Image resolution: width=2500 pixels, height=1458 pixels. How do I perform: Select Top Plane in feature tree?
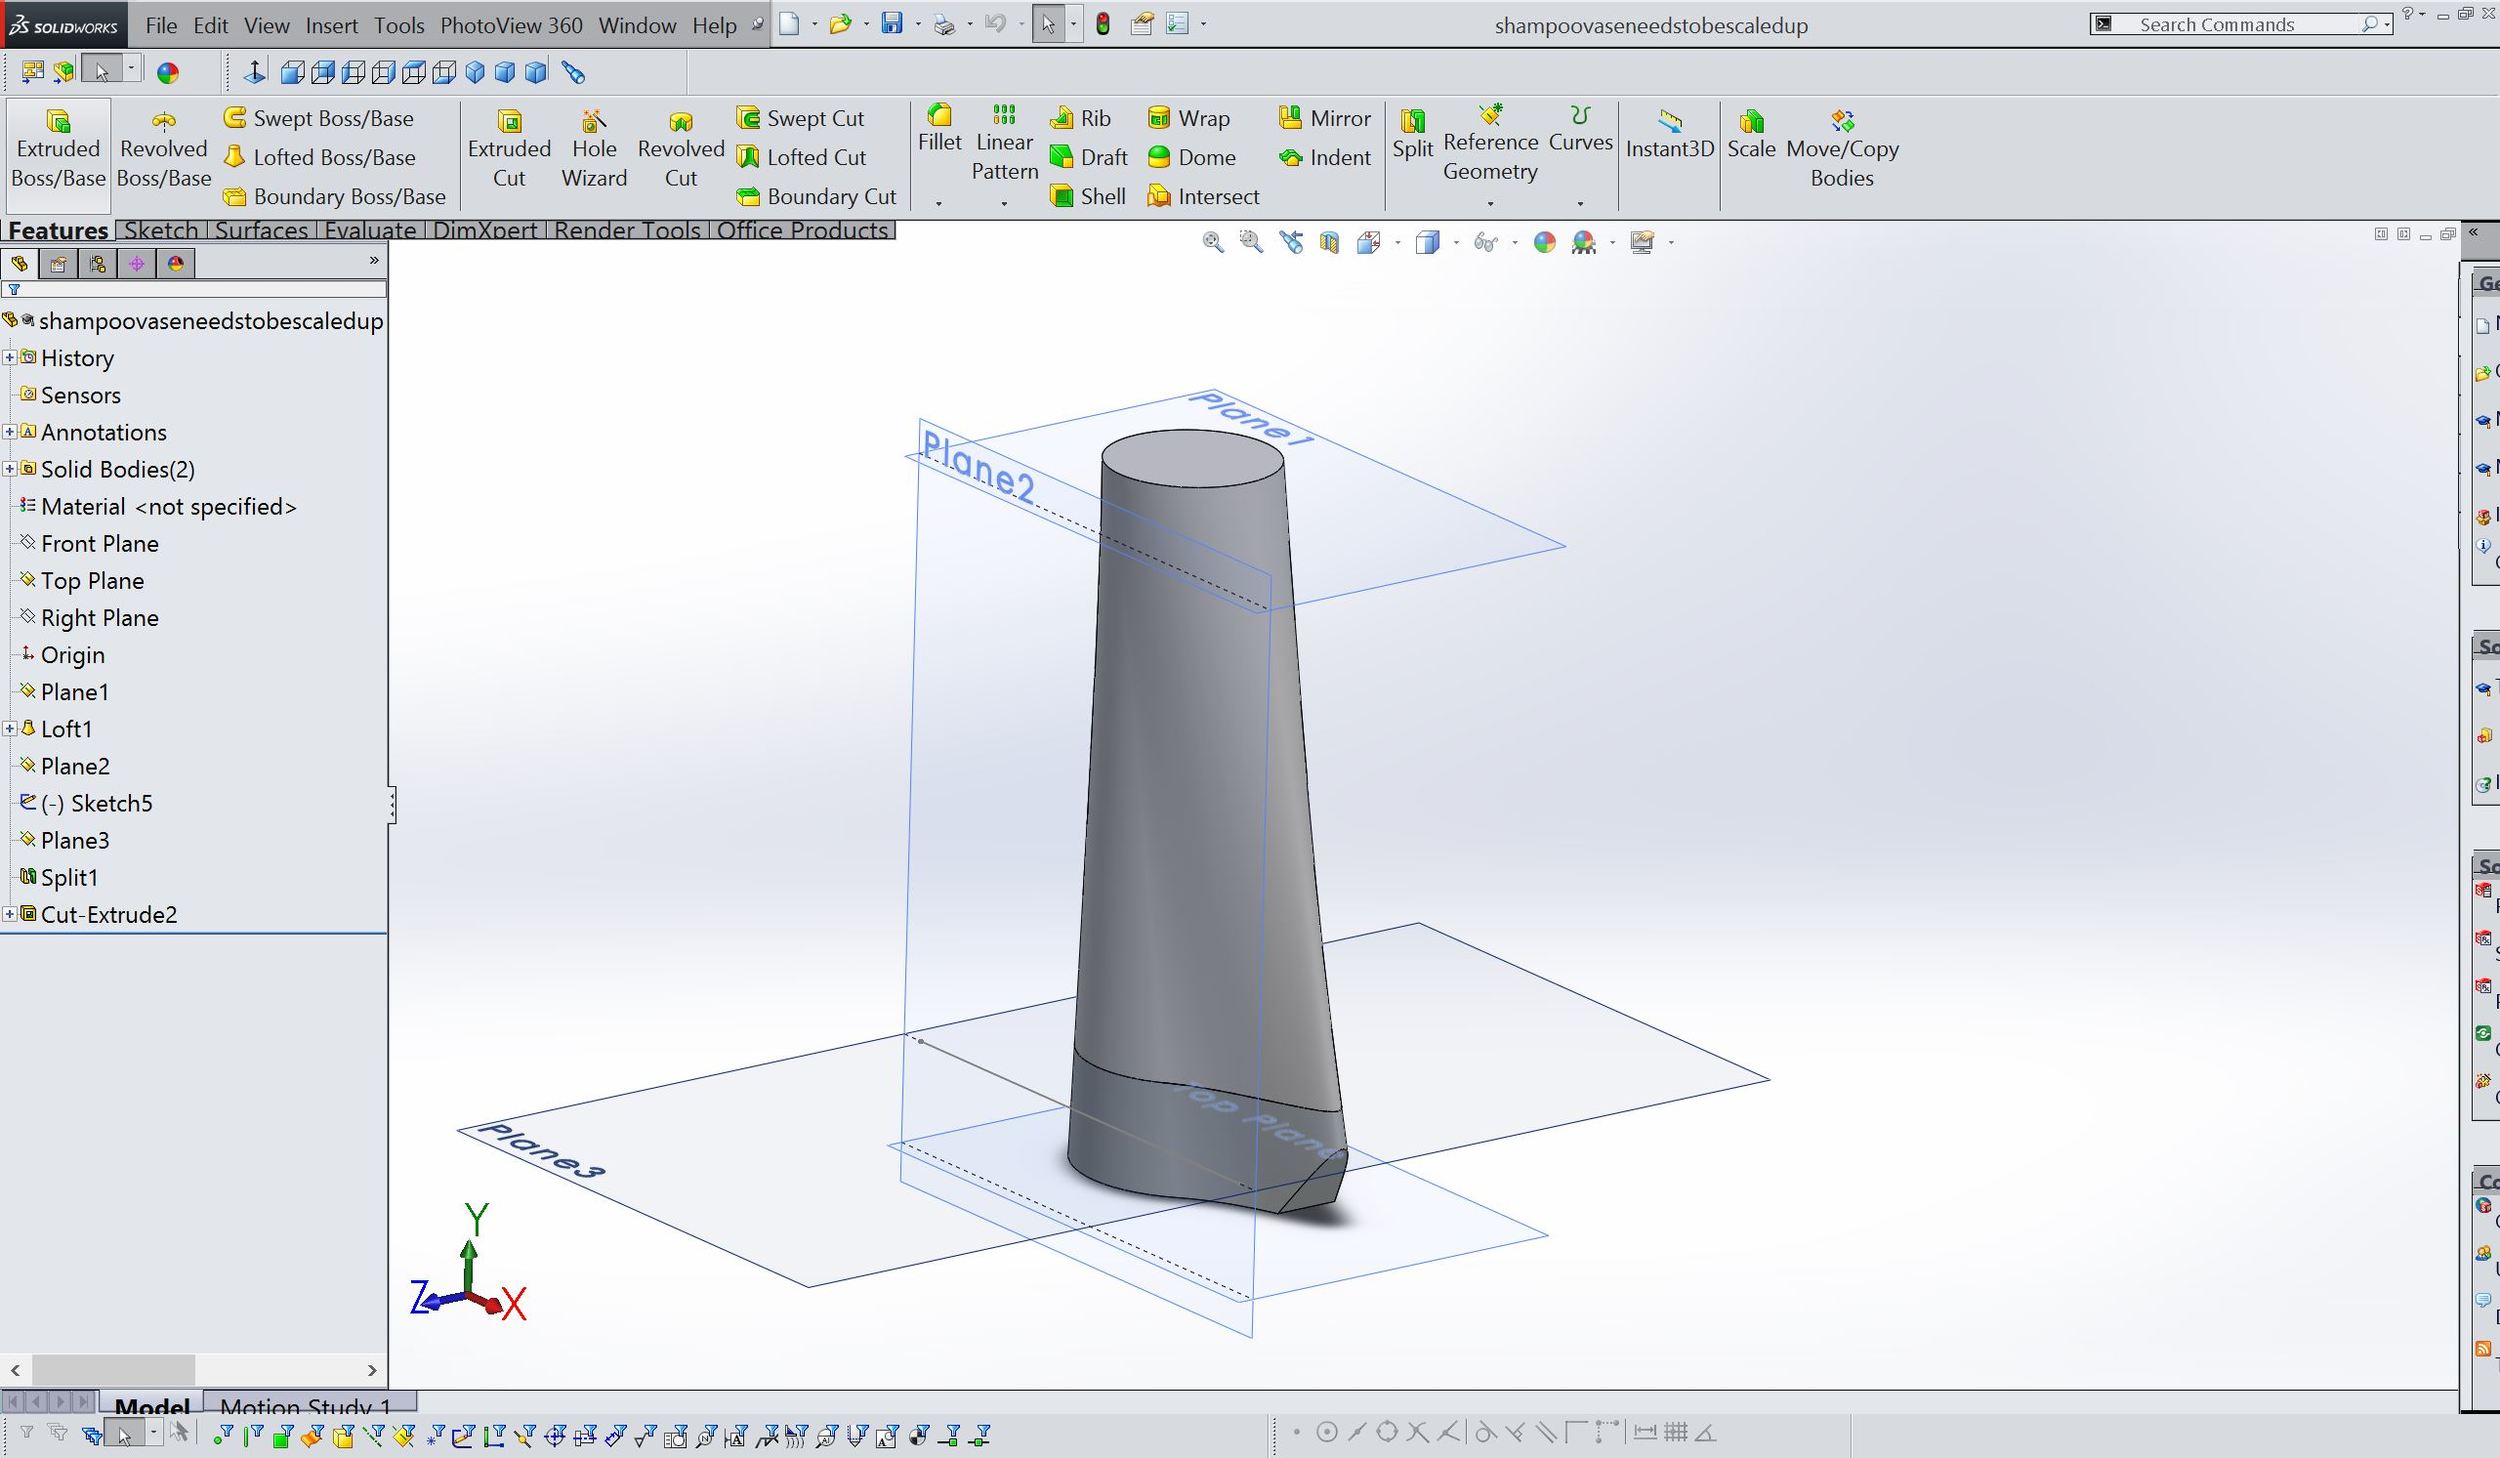pos(92,580)
